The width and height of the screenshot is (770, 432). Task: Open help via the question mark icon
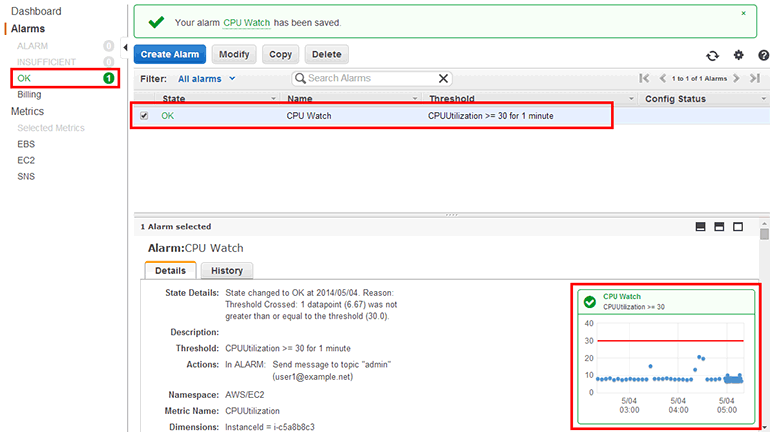pyautogui.click(x=763, y=56)
